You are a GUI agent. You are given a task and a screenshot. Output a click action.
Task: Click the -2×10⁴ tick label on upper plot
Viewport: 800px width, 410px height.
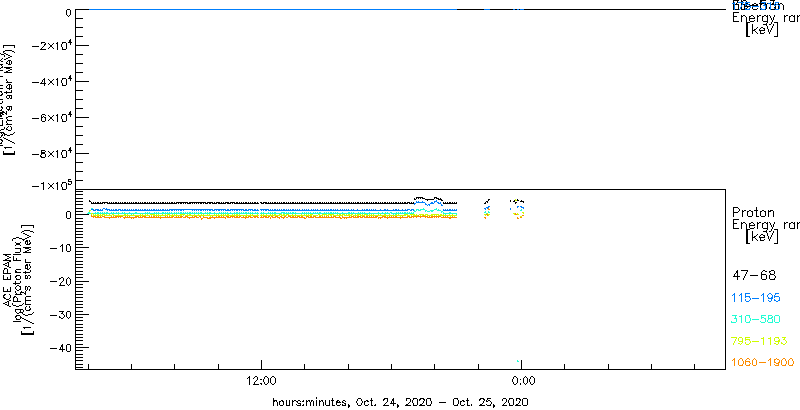51,46
